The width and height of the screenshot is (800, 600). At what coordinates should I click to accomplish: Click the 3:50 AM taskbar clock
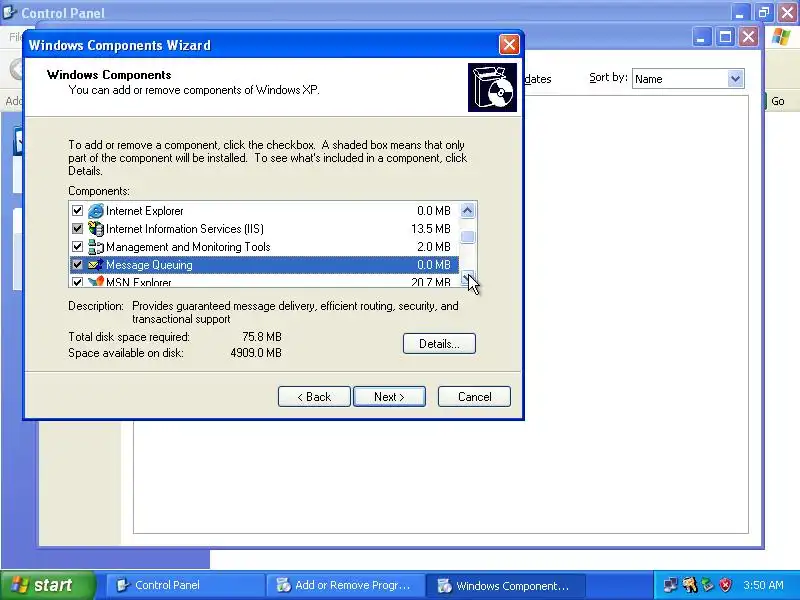[x=763, y=585]
